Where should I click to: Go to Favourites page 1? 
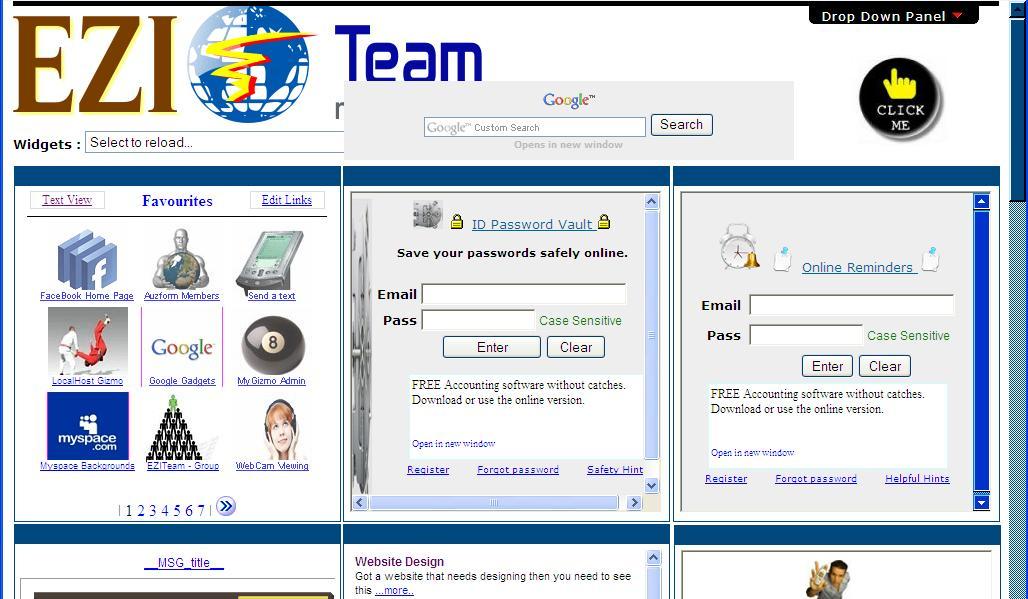(x=128, y=511)
